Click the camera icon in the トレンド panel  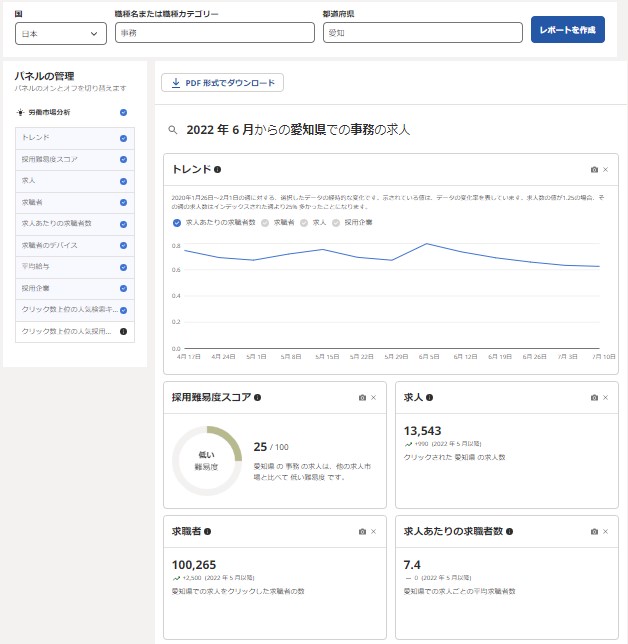click(594, 170)
